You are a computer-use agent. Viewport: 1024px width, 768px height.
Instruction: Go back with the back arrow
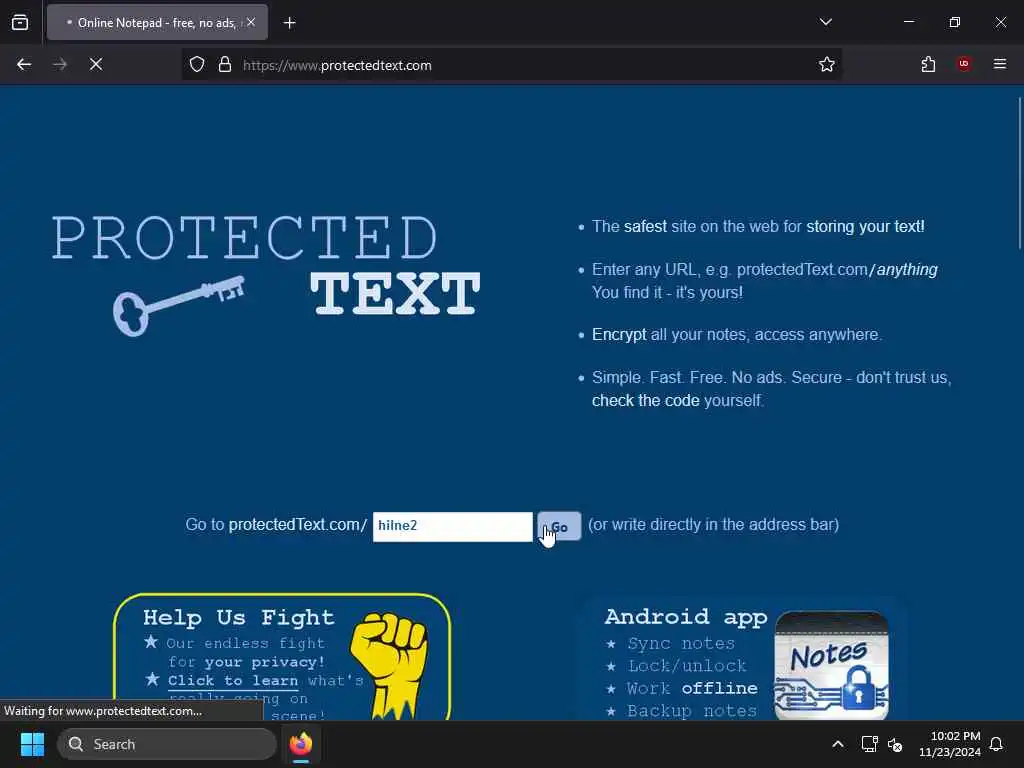coord(24,64)
